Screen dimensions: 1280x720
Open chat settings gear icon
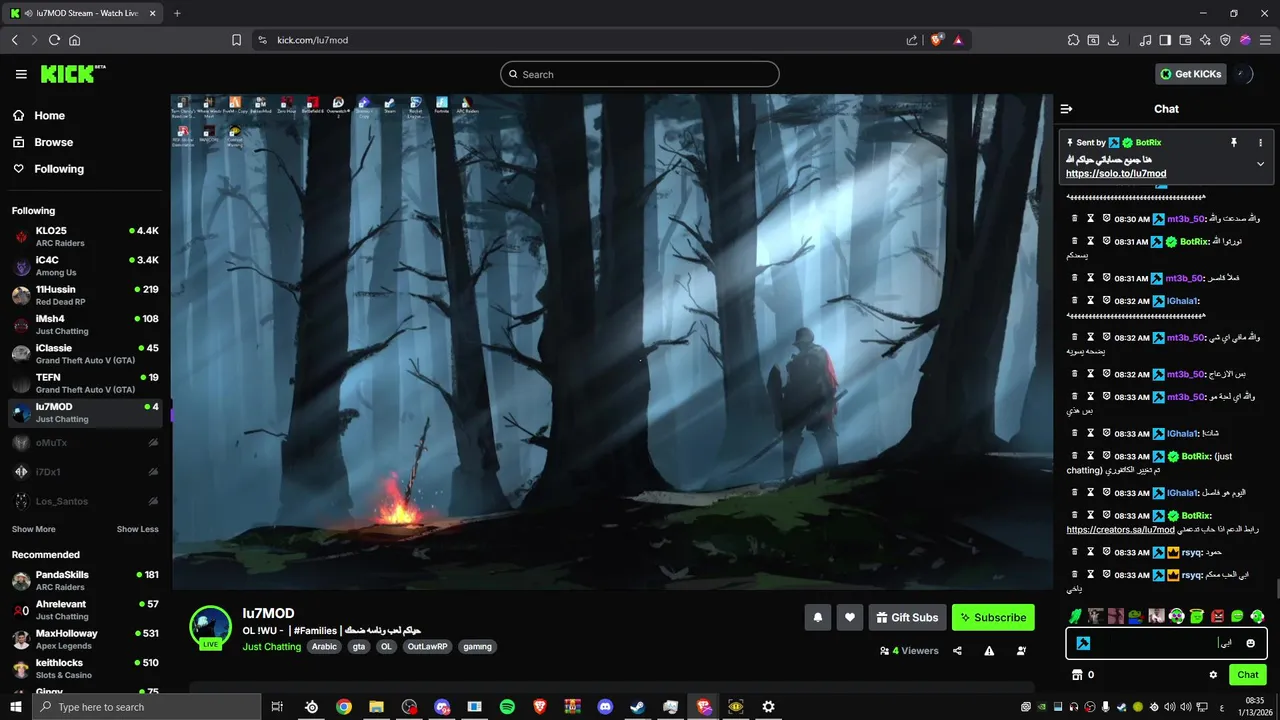pyautogui.click(x=1213, y=675)
